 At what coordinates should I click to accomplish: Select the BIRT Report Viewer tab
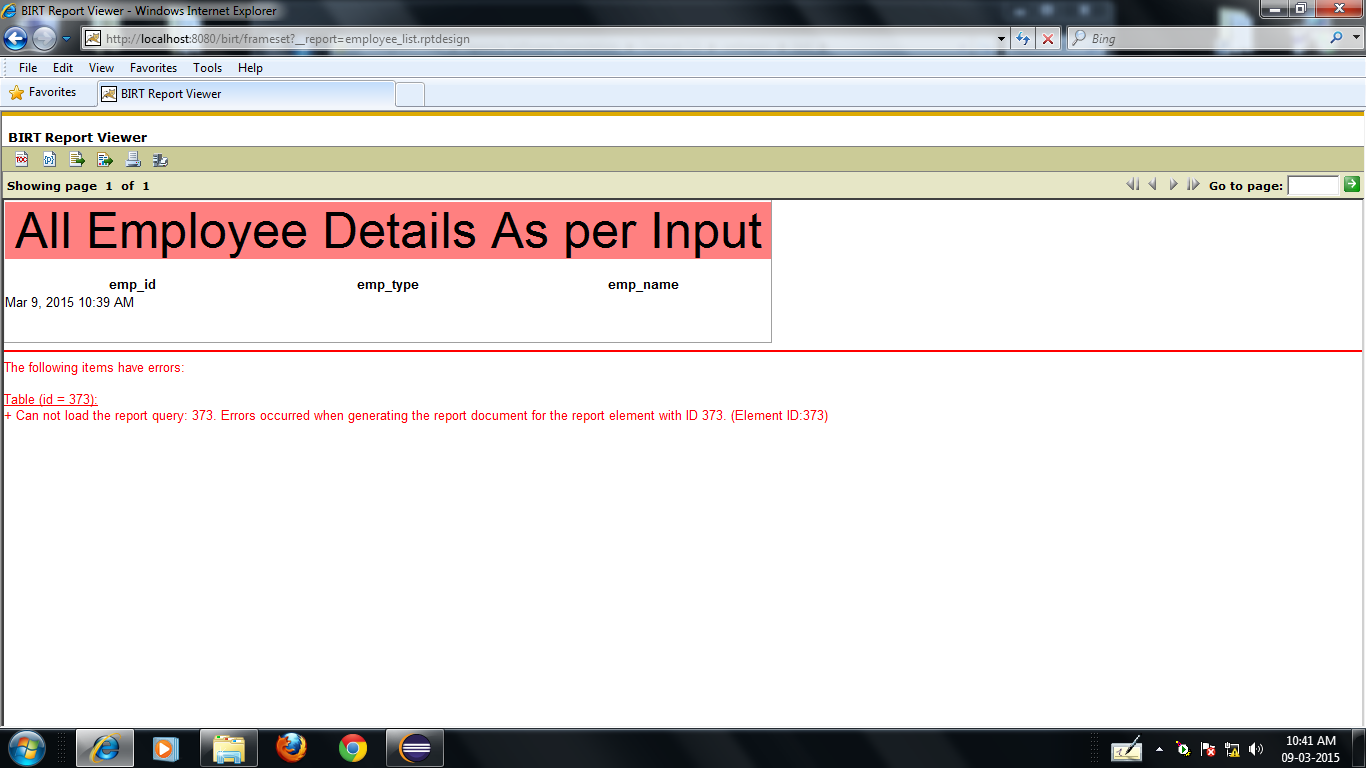[246, 94]
